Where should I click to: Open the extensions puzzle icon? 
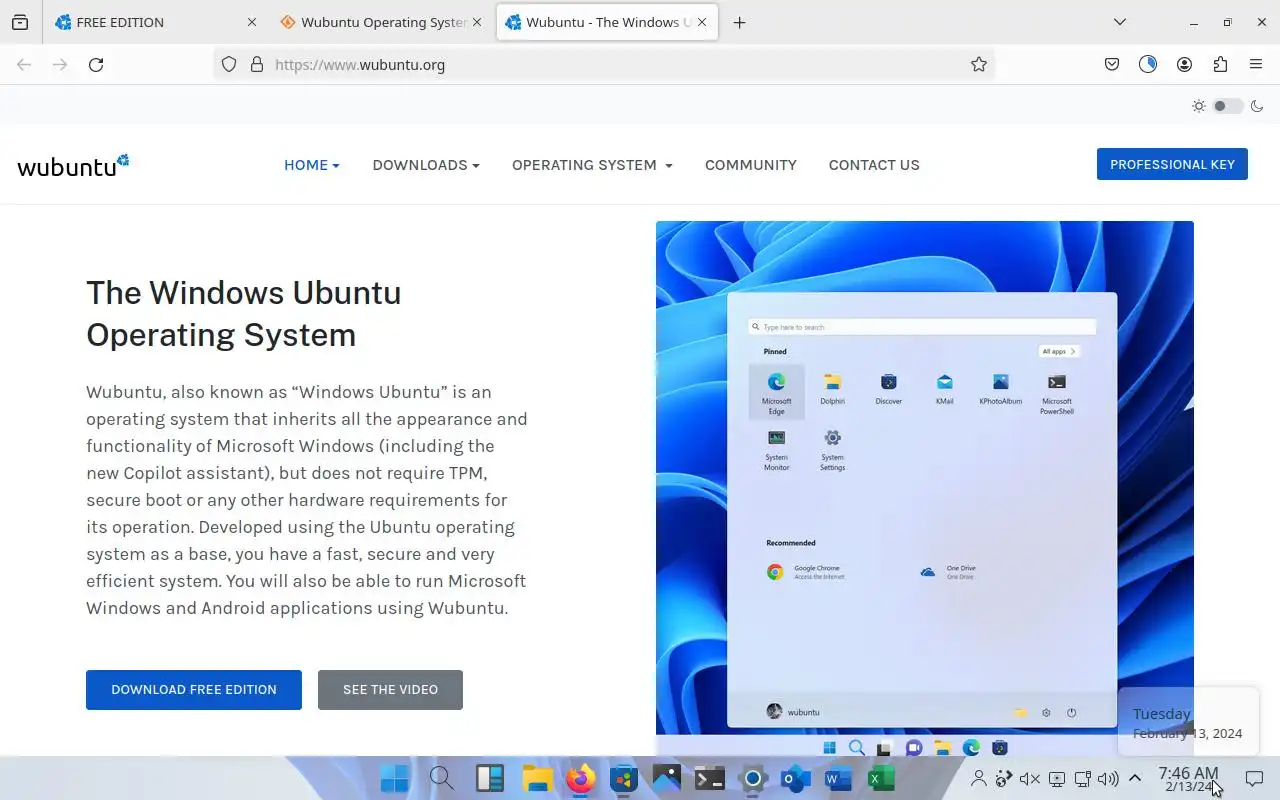1220,64
